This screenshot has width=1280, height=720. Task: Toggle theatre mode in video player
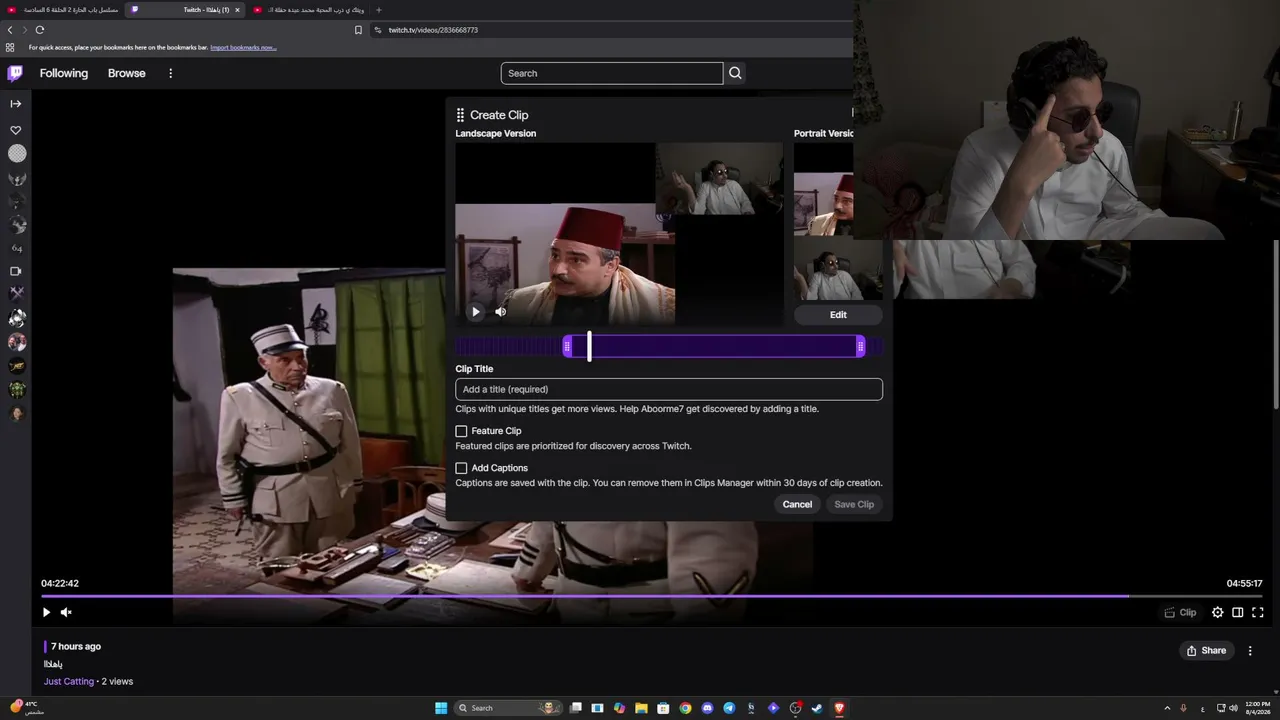1237,612
